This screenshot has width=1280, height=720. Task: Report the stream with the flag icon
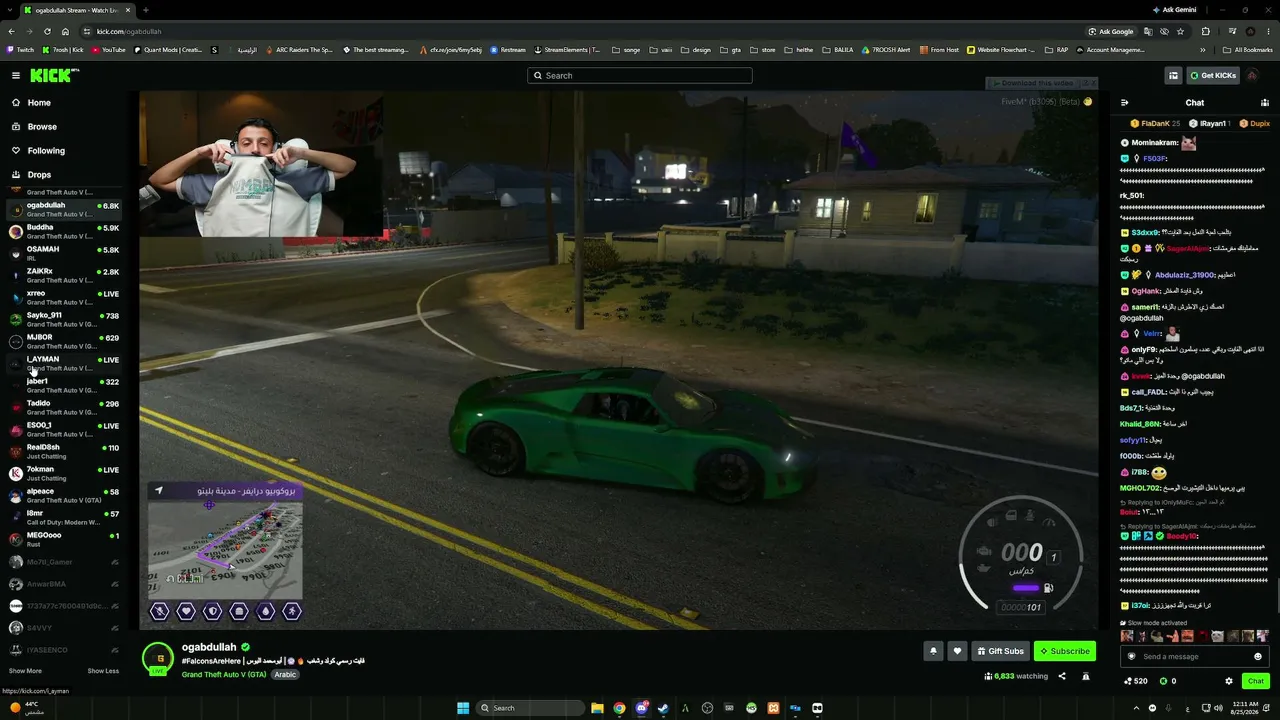pyautogui.click(x=1086, y=676)
